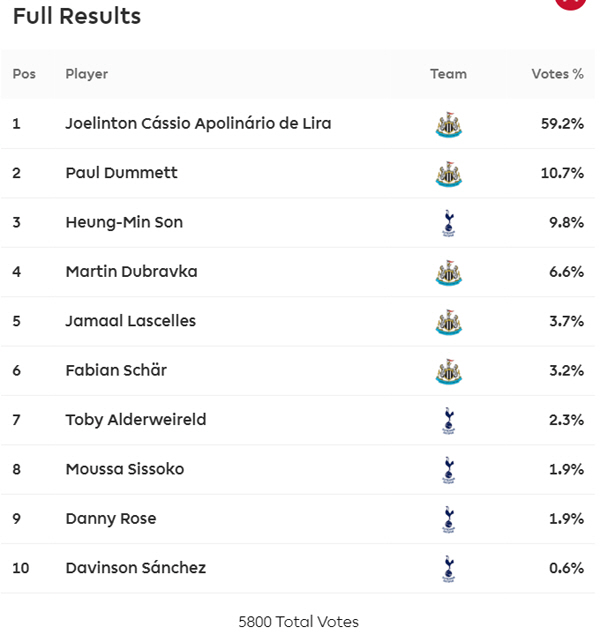Open Heung-Min Son player name
This screenshot has height=642, width=600.
(x=124, y=222)
